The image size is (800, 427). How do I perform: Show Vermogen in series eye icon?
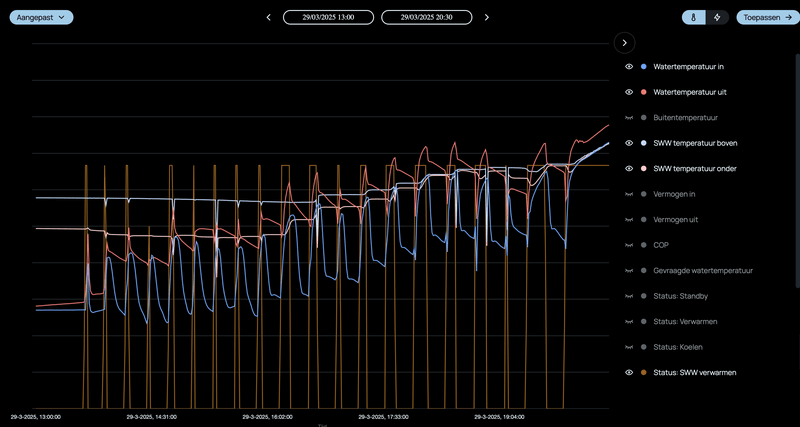point(629,194)
